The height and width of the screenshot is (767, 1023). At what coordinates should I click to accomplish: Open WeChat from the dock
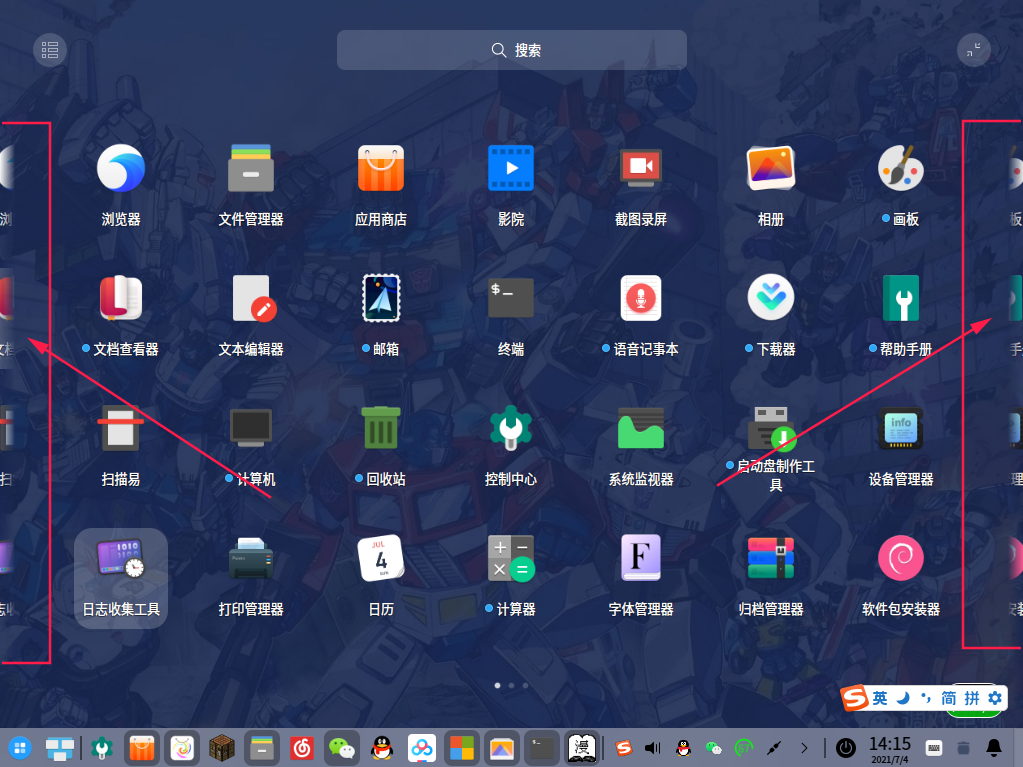(342, 748)
